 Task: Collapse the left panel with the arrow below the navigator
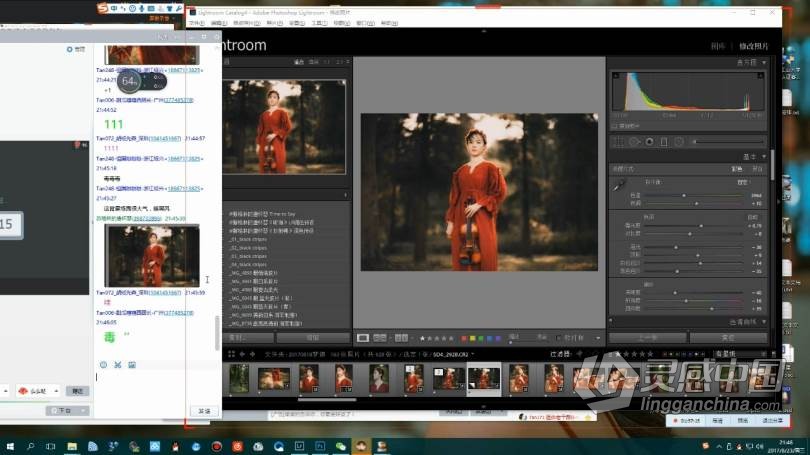pyautogui.click(x=346, y=195)
